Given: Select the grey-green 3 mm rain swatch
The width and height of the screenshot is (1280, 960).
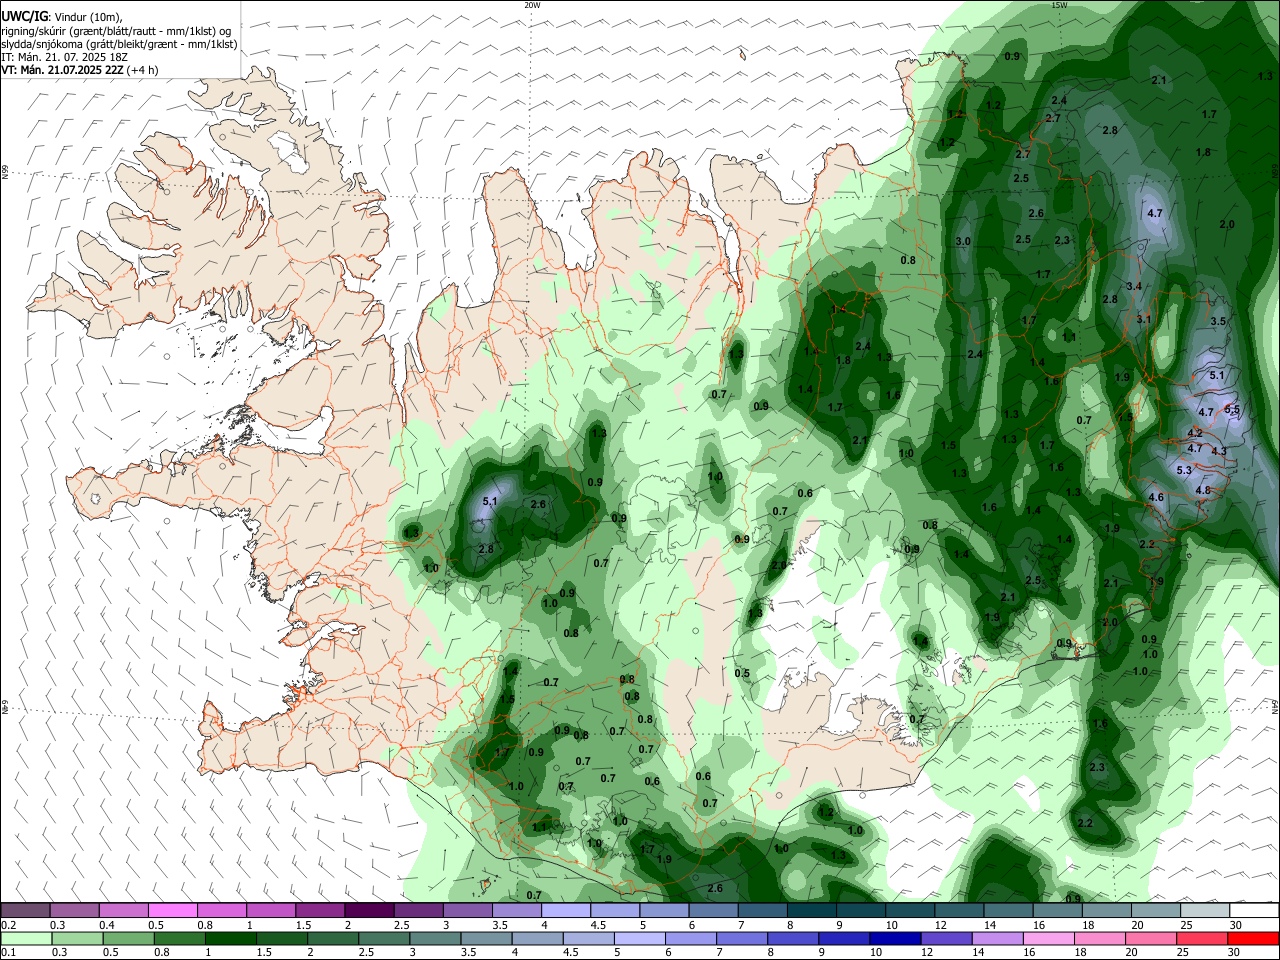Looking at the screenshot, I should (x=435, y=938).
